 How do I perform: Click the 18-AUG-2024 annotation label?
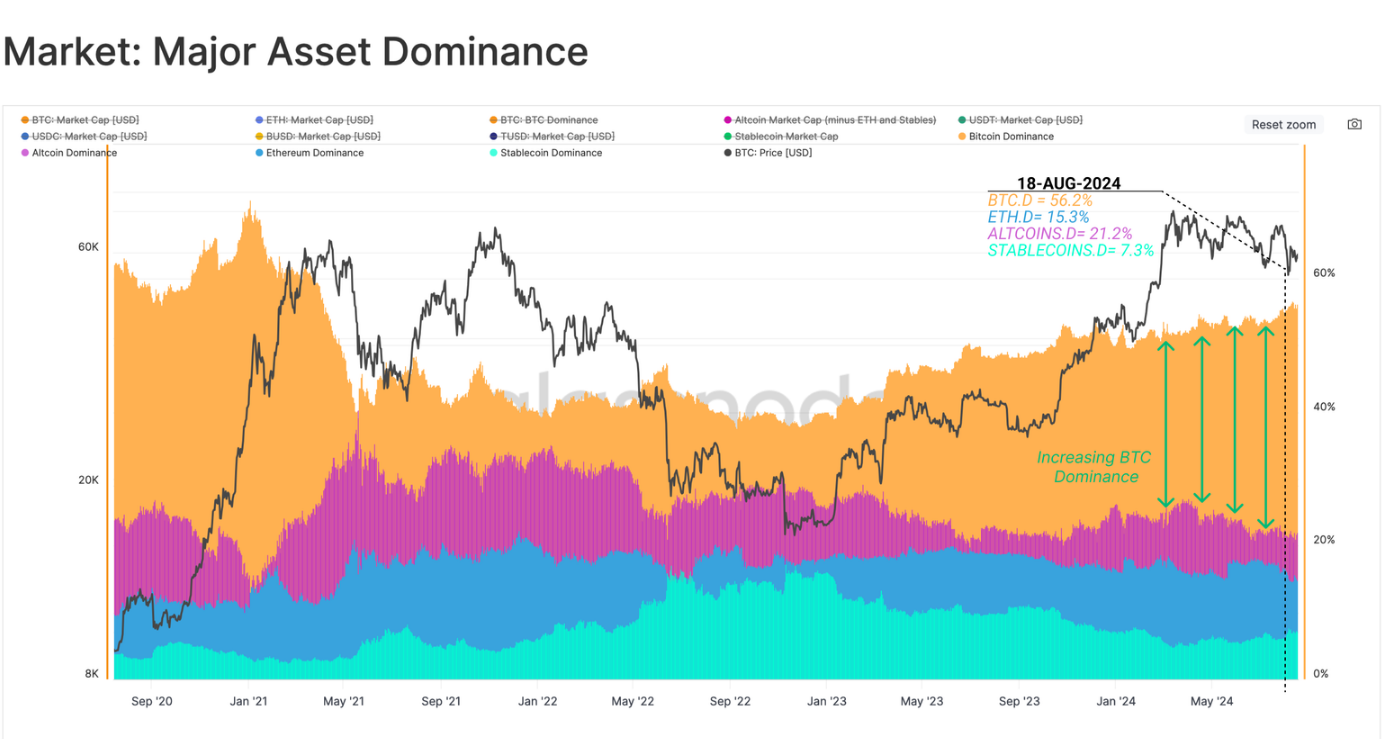(1068, 184)
